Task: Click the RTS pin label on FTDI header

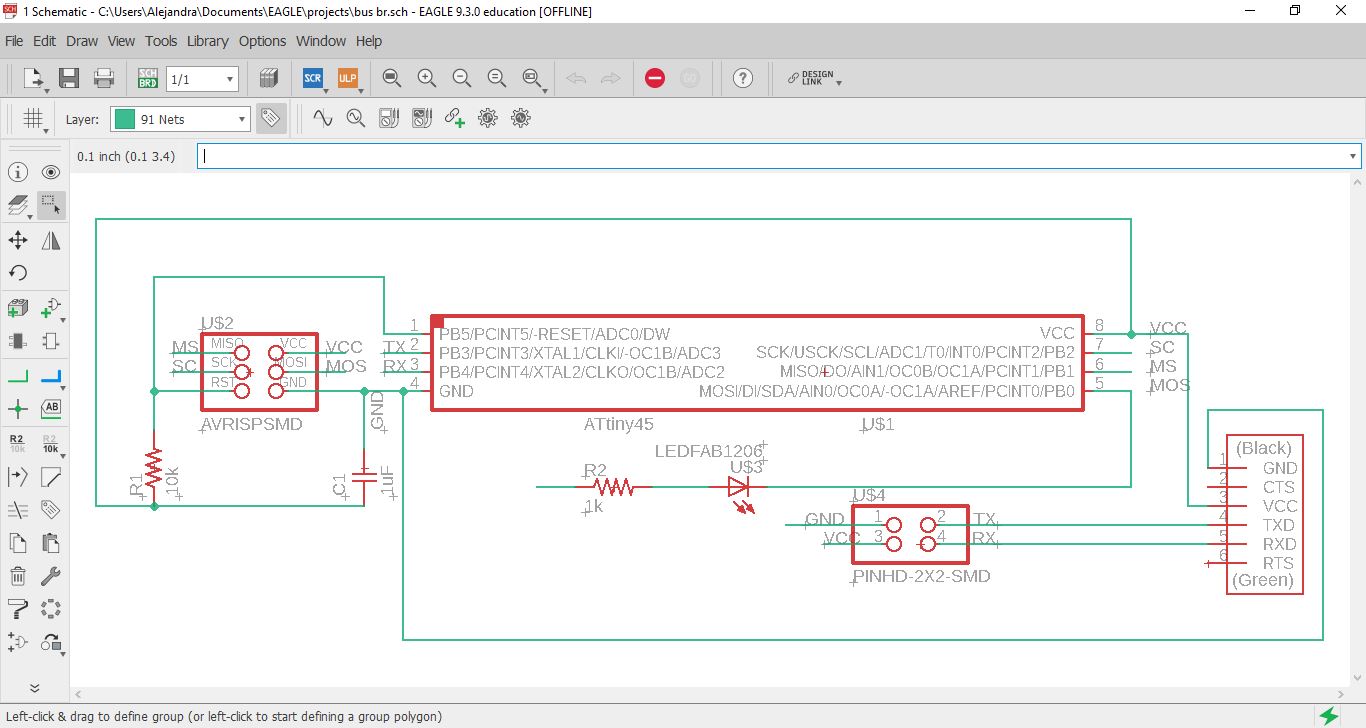Action: point(1279,563)
